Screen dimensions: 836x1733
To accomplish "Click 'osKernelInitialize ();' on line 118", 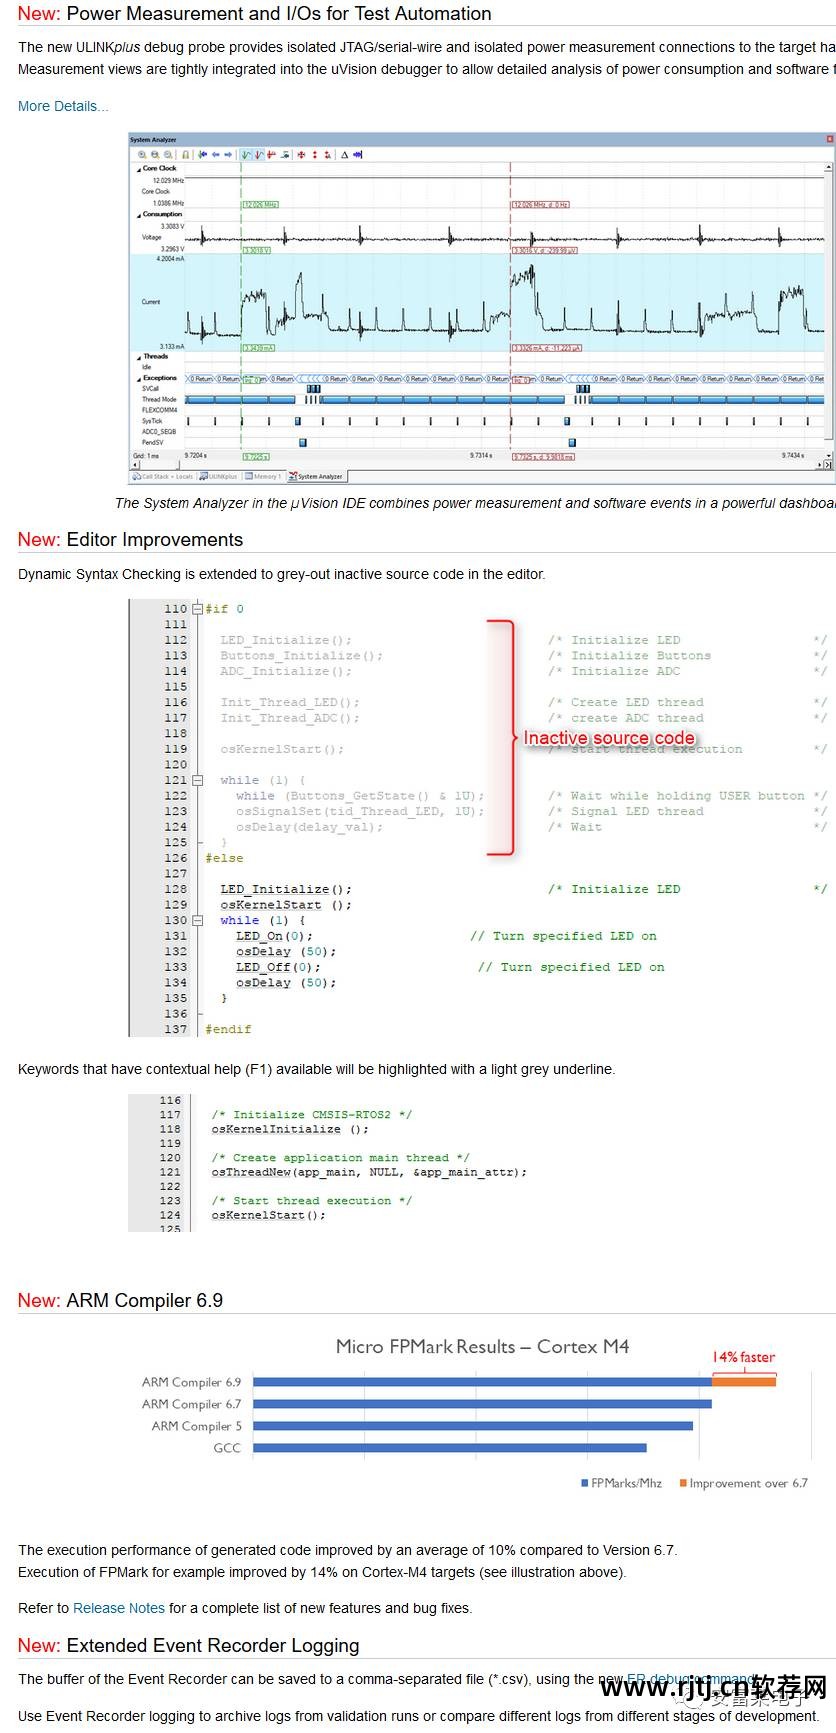I will 290,1129.
